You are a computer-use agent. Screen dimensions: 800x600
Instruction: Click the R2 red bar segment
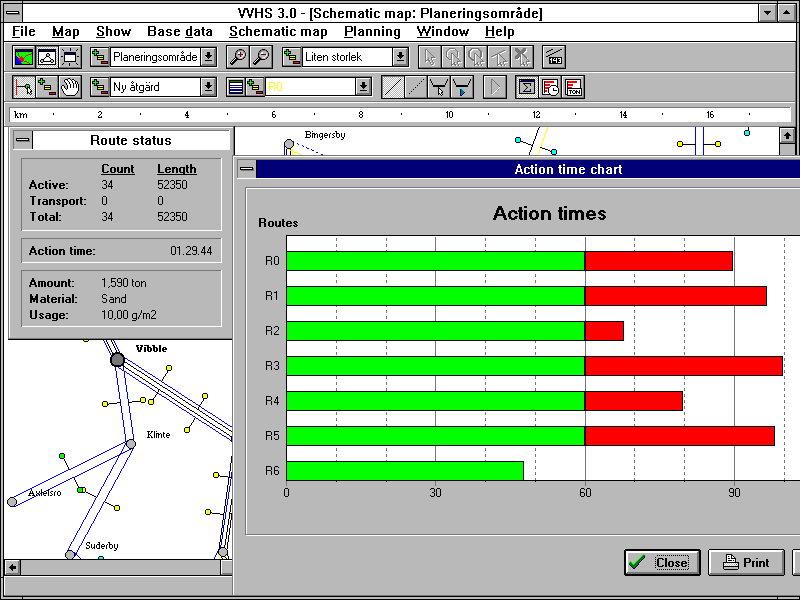pyautogui.click(x=604, y=331)
